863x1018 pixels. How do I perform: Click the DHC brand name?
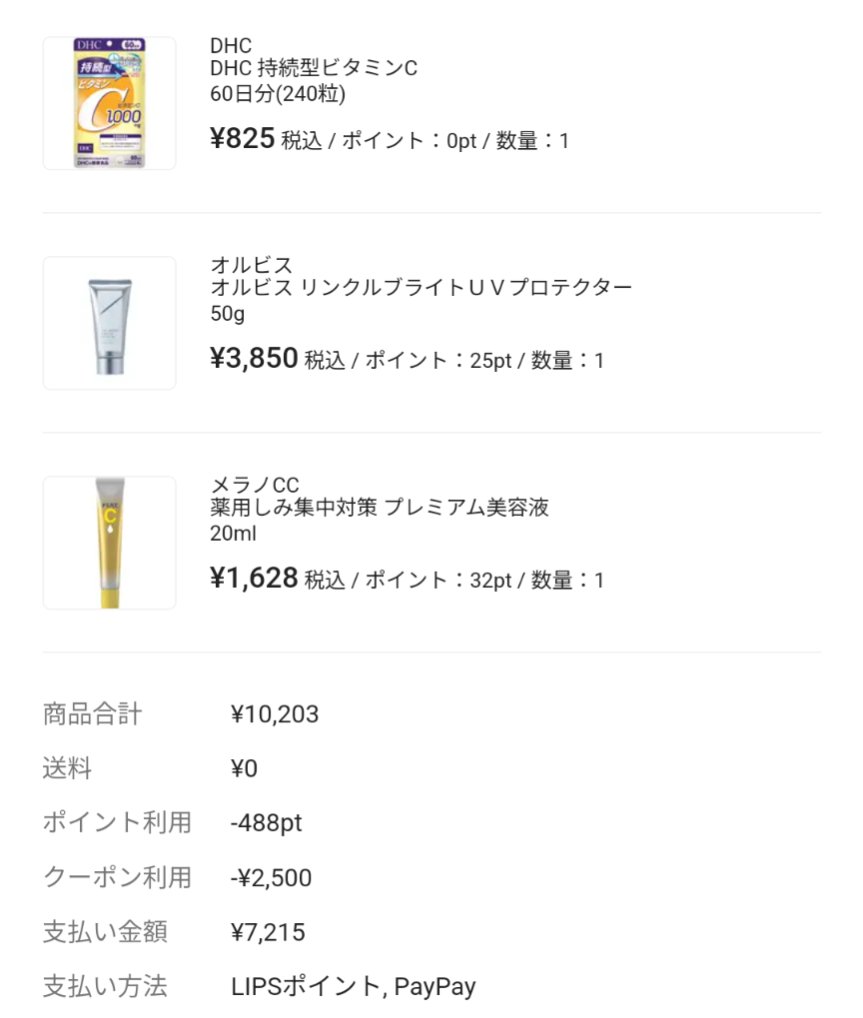[230, 45]
